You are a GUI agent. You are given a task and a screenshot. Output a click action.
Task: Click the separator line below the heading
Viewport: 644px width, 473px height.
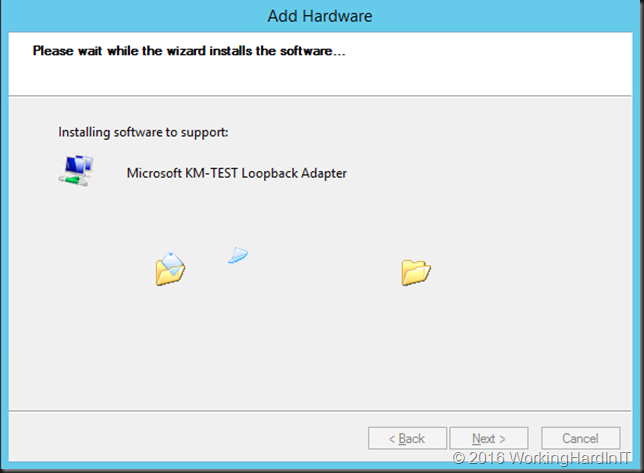[x=320, y=96]
